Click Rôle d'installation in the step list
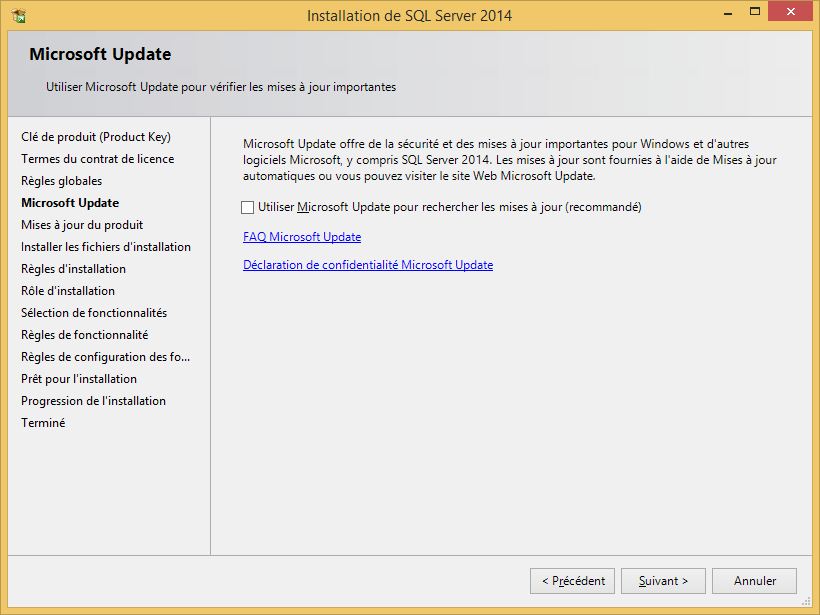Viewport: 820px width, 615px height. click(67, 291)
